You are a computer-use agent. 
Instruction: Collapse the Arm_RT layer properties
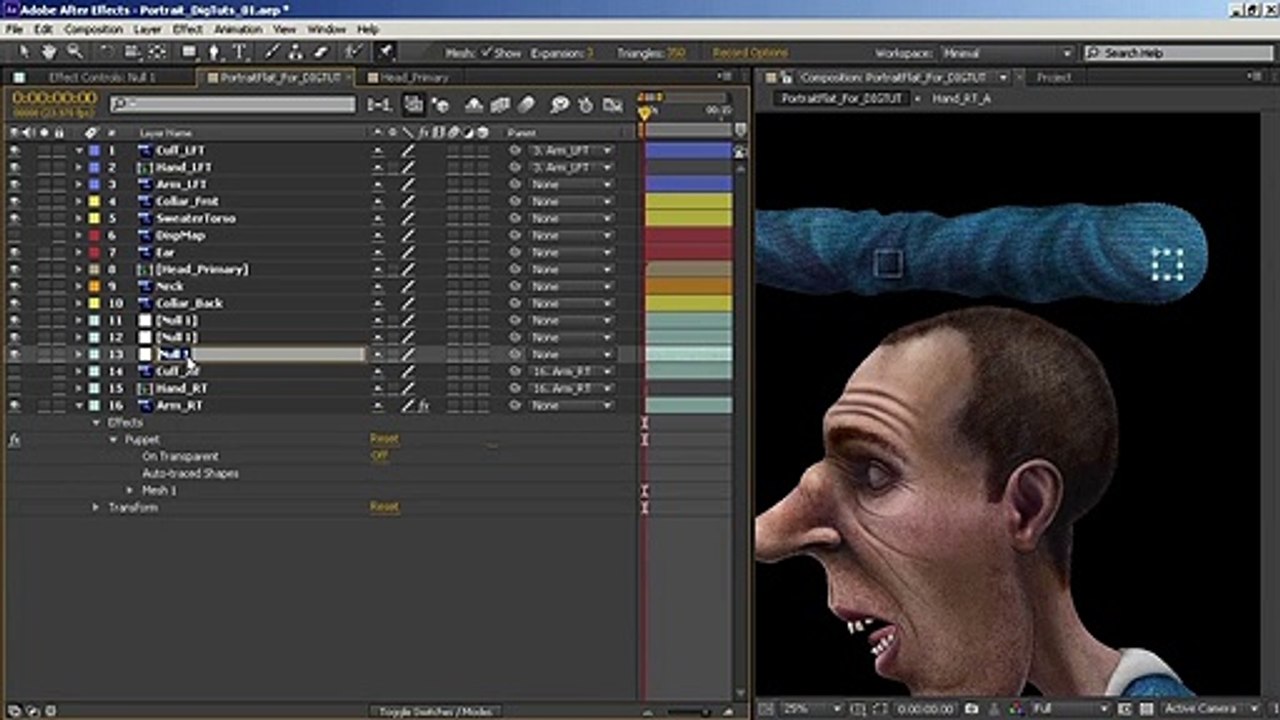tap(79, 406)
